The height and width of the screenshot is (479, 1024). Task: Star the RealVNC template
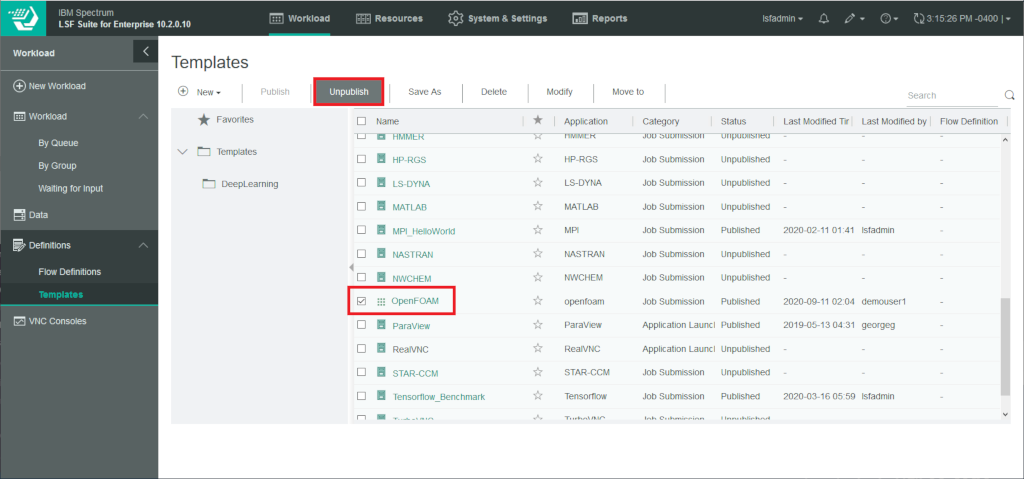coord(537,348)
